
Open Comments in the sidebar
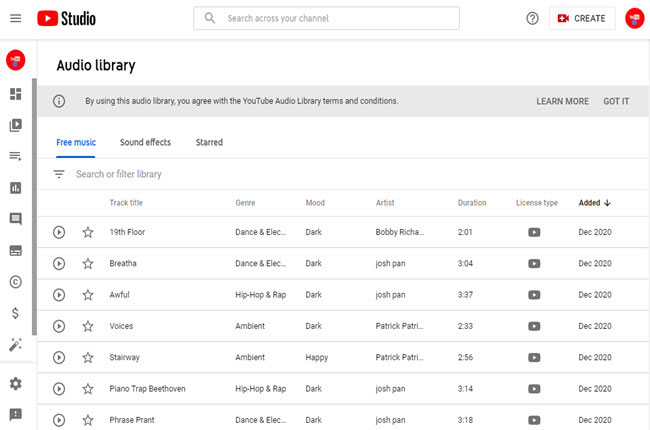click(x=16, y=219)
